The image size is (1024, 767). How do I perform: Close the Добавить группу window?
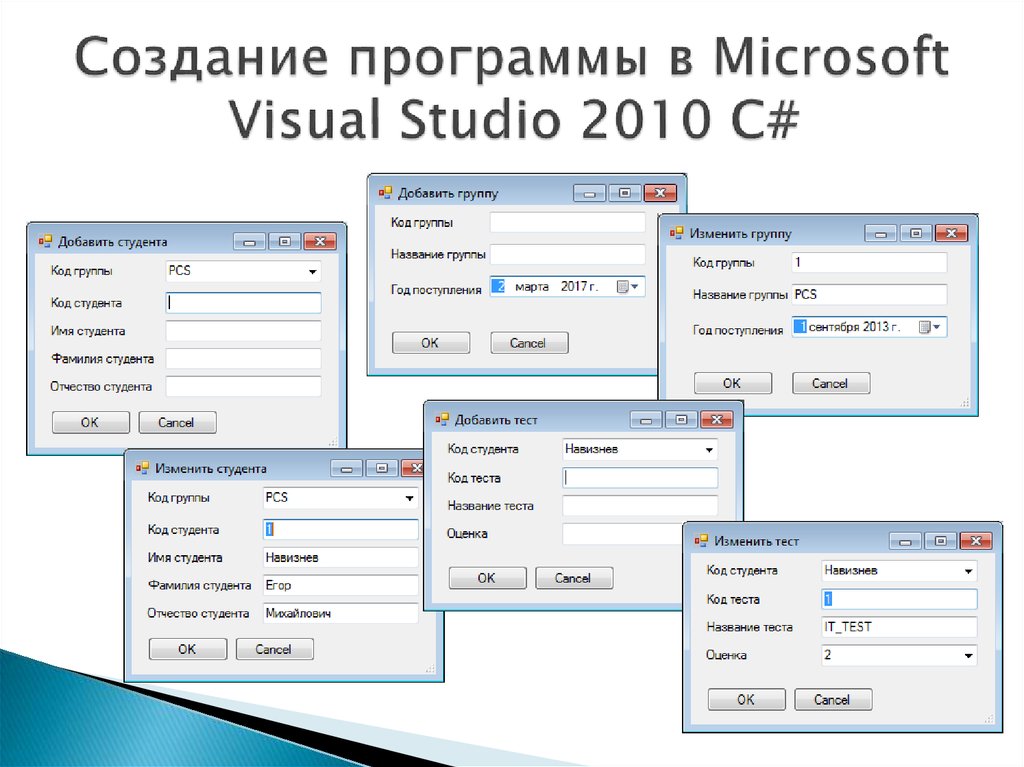[660, 193]
